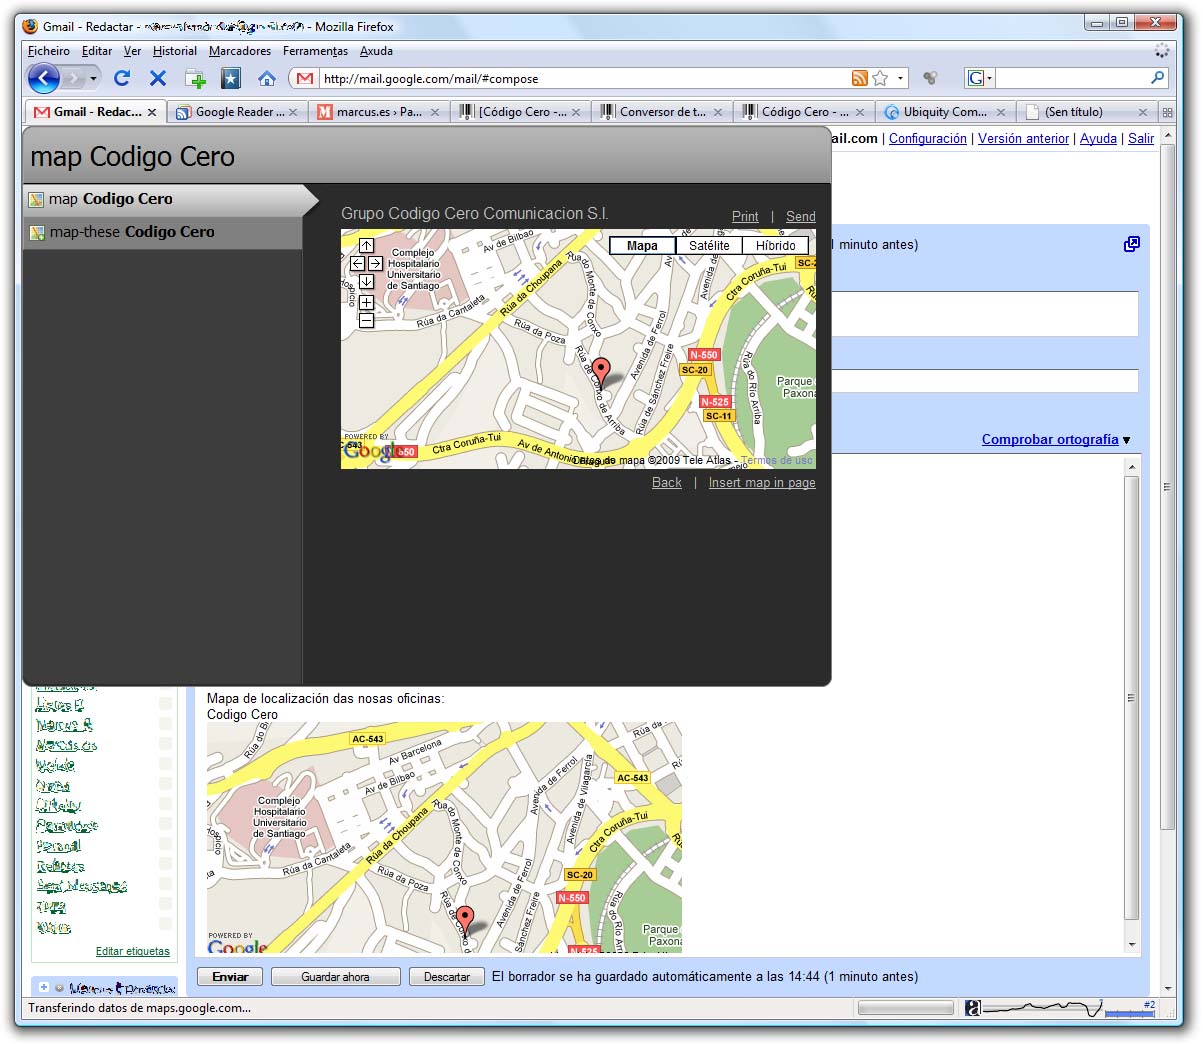List all open tabs
The image size is (1203, 1044).
tap(1167, 112)
